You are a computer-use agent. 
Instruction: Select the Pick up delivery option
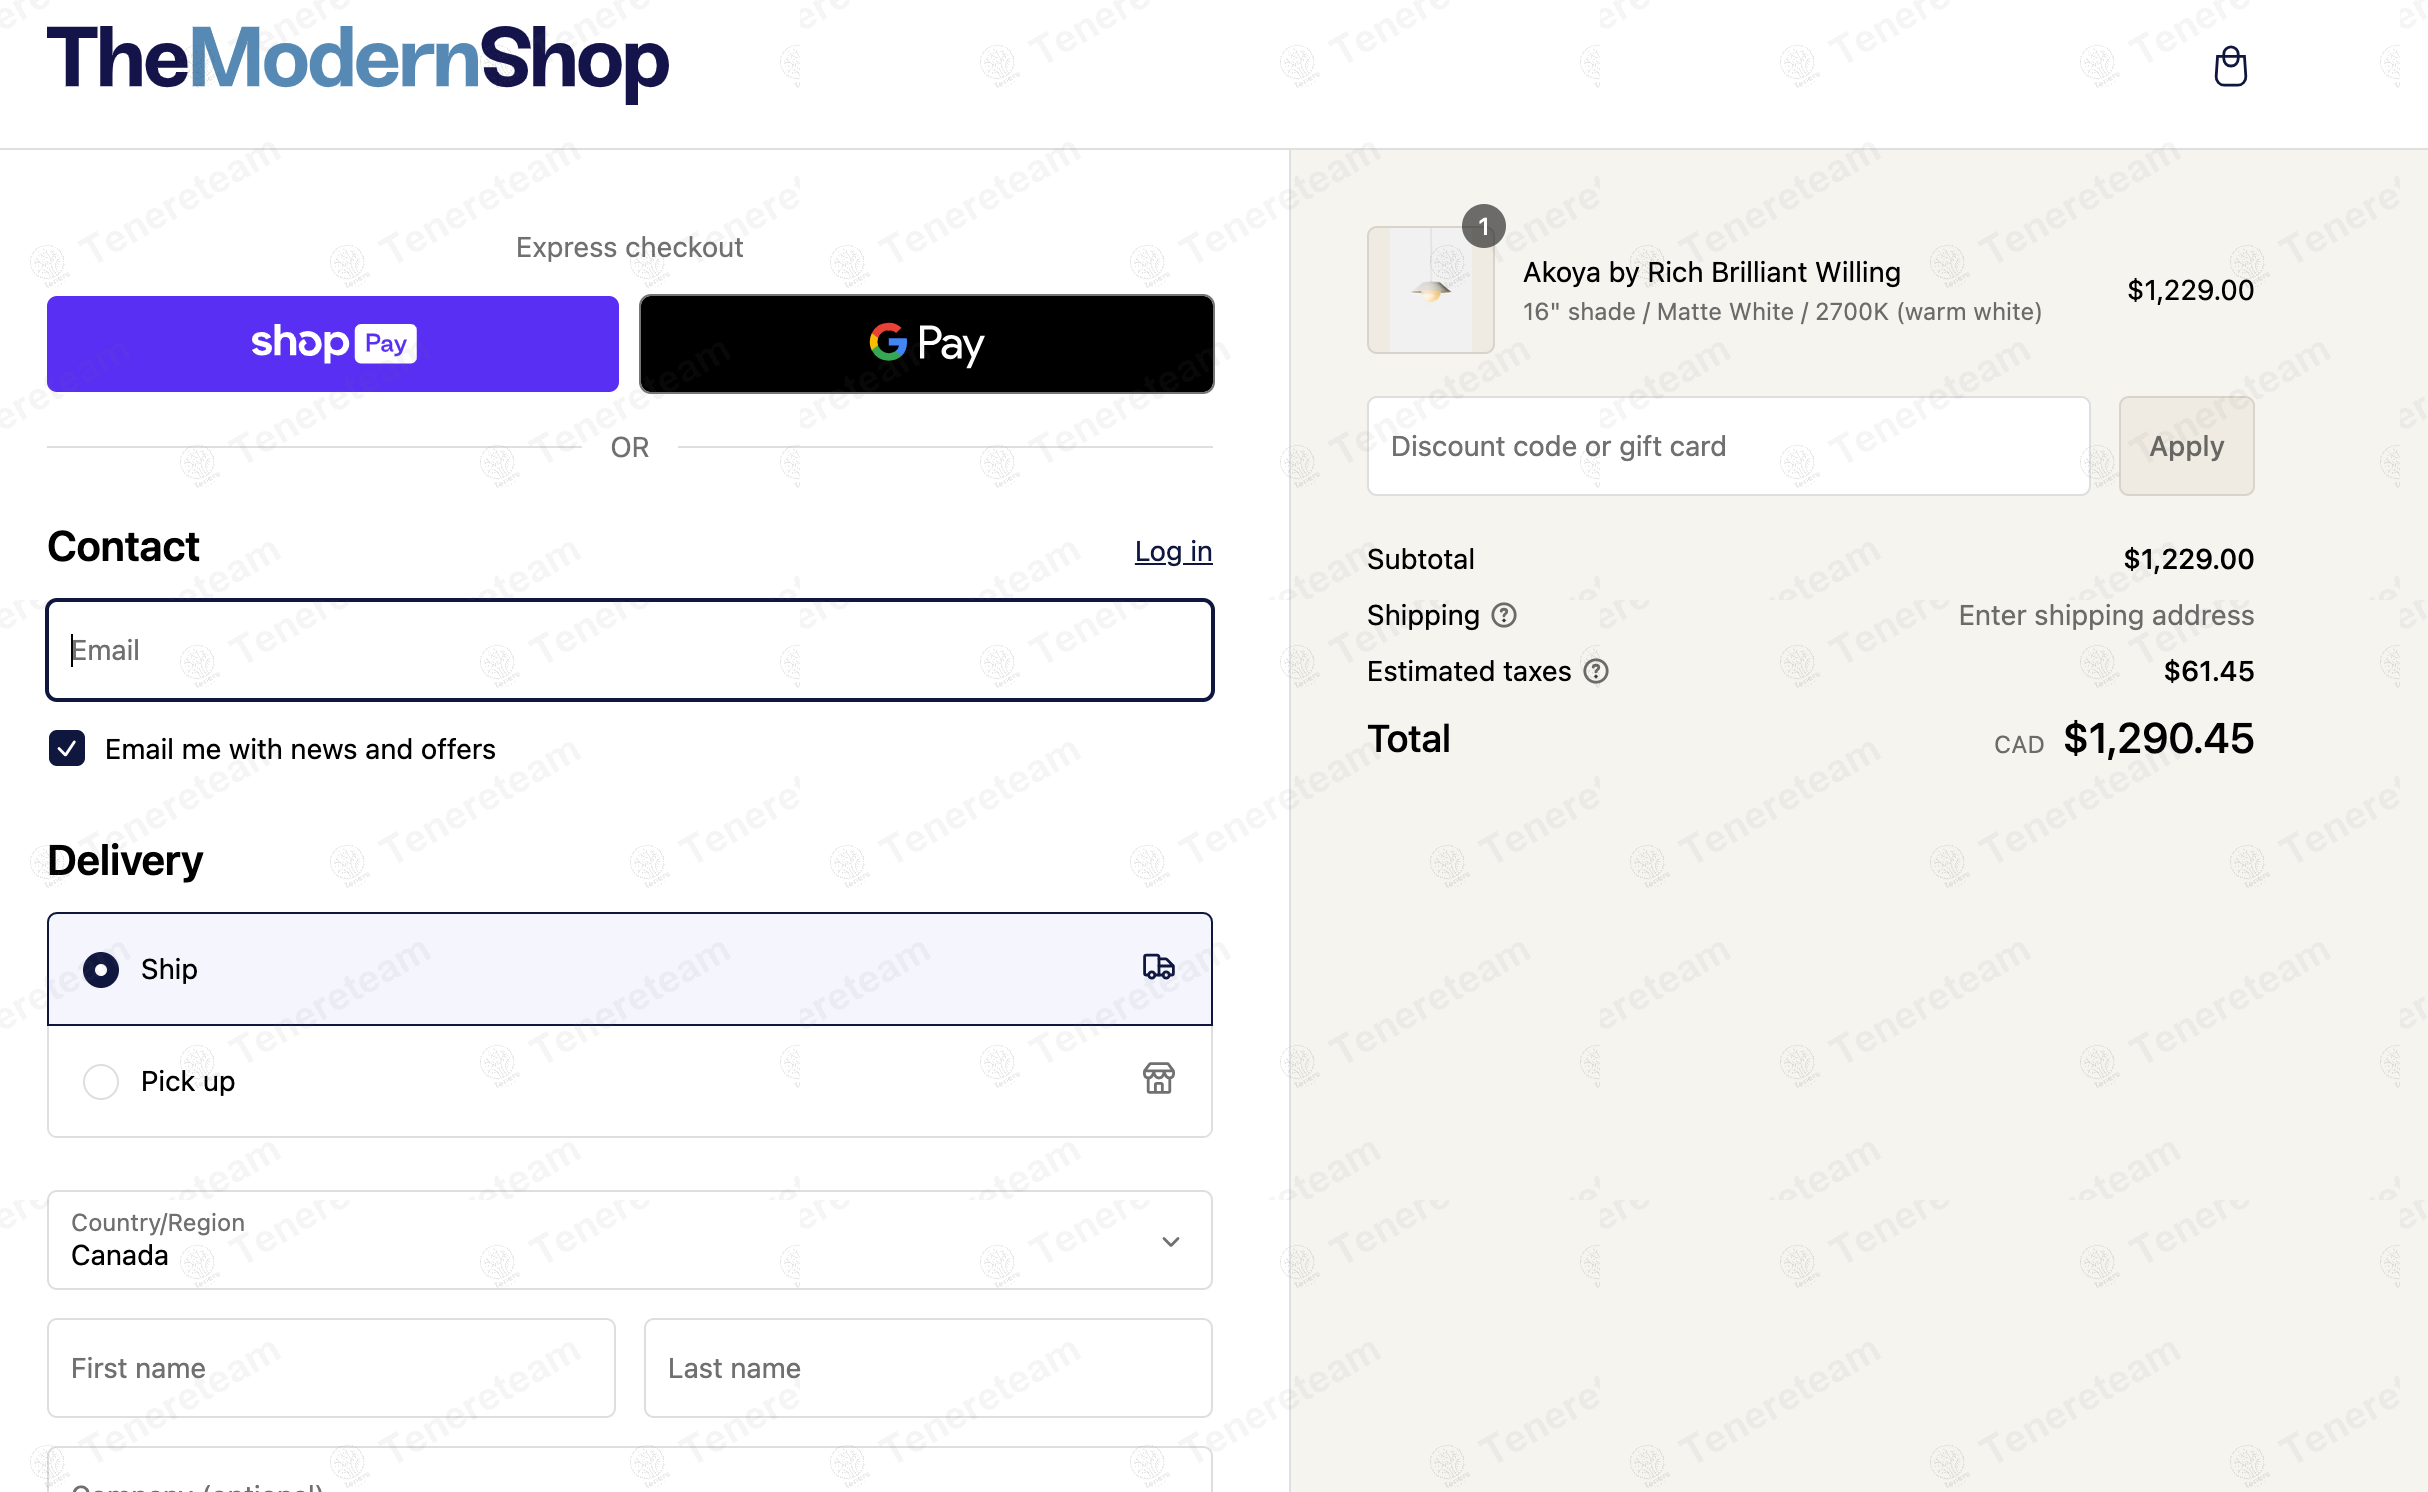tap(101, 1081)
